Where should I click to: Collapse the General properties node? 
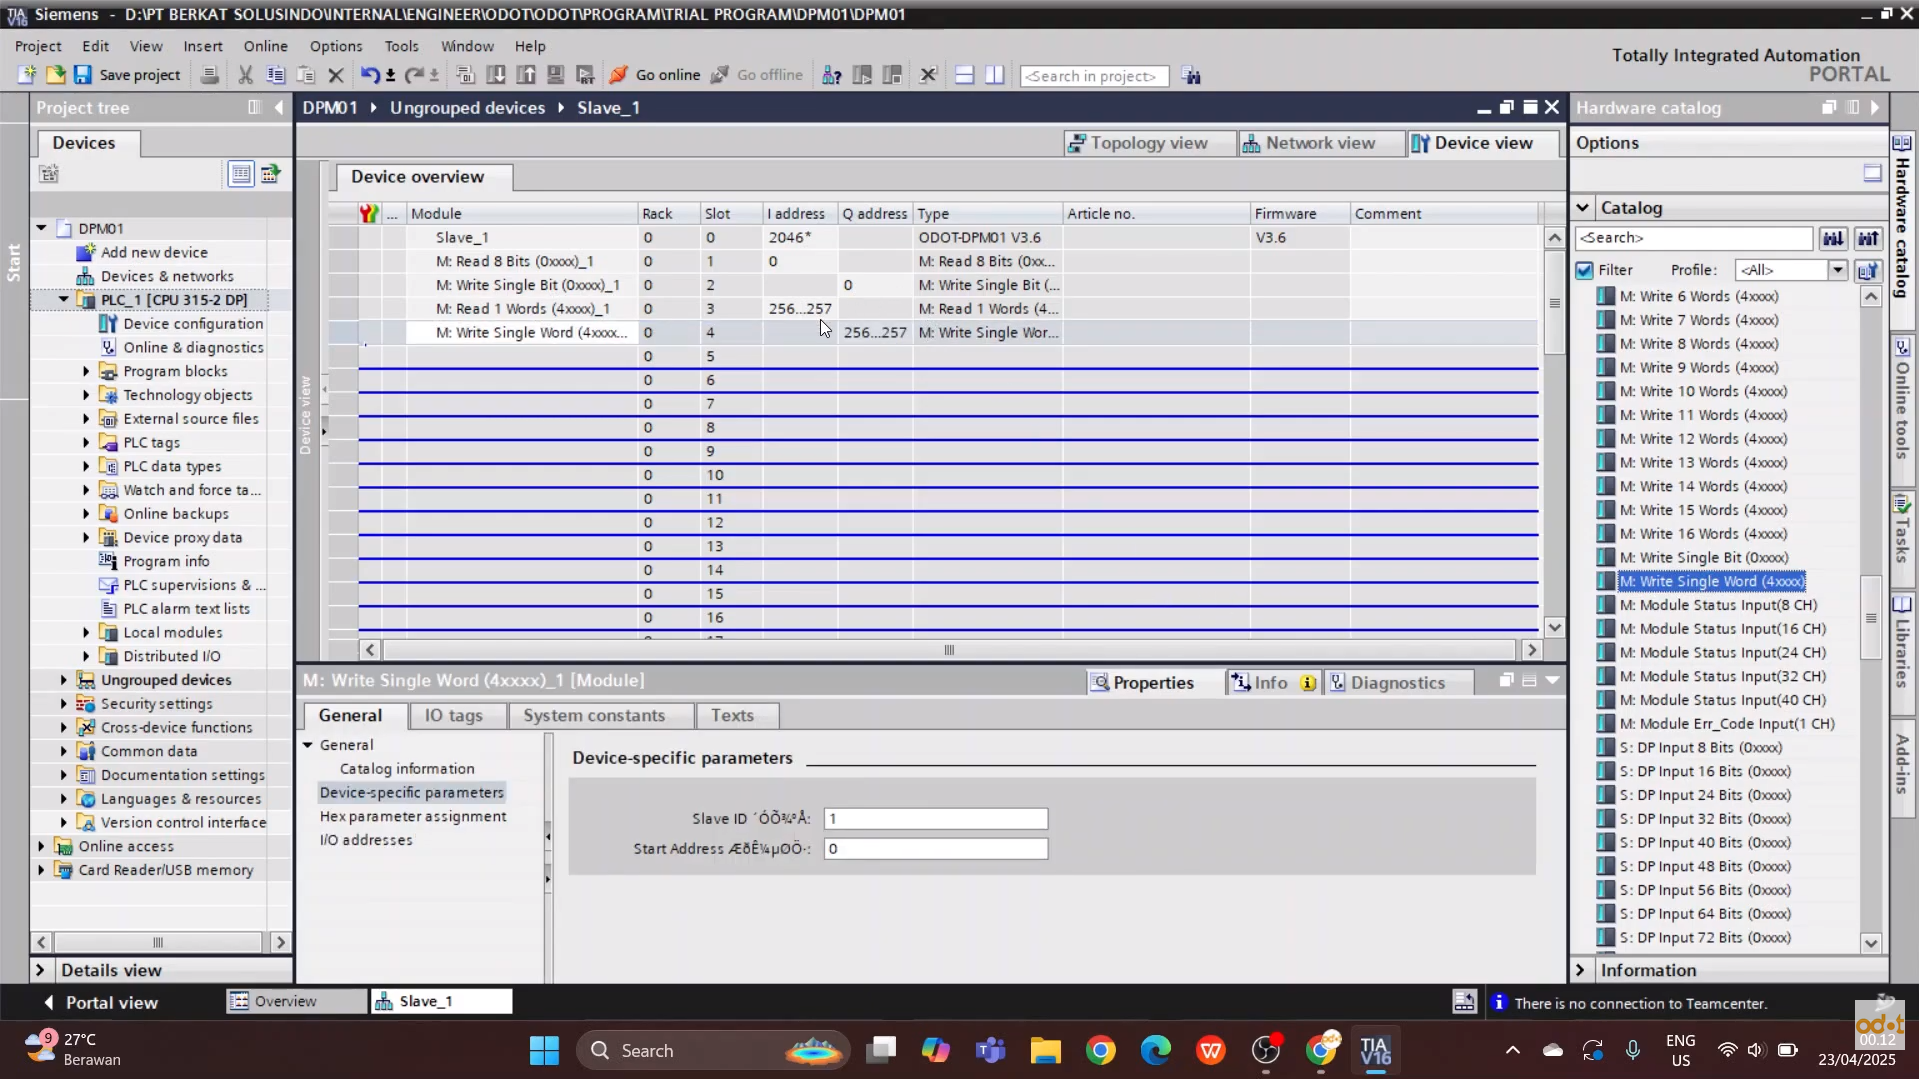(x=308, y=745)
